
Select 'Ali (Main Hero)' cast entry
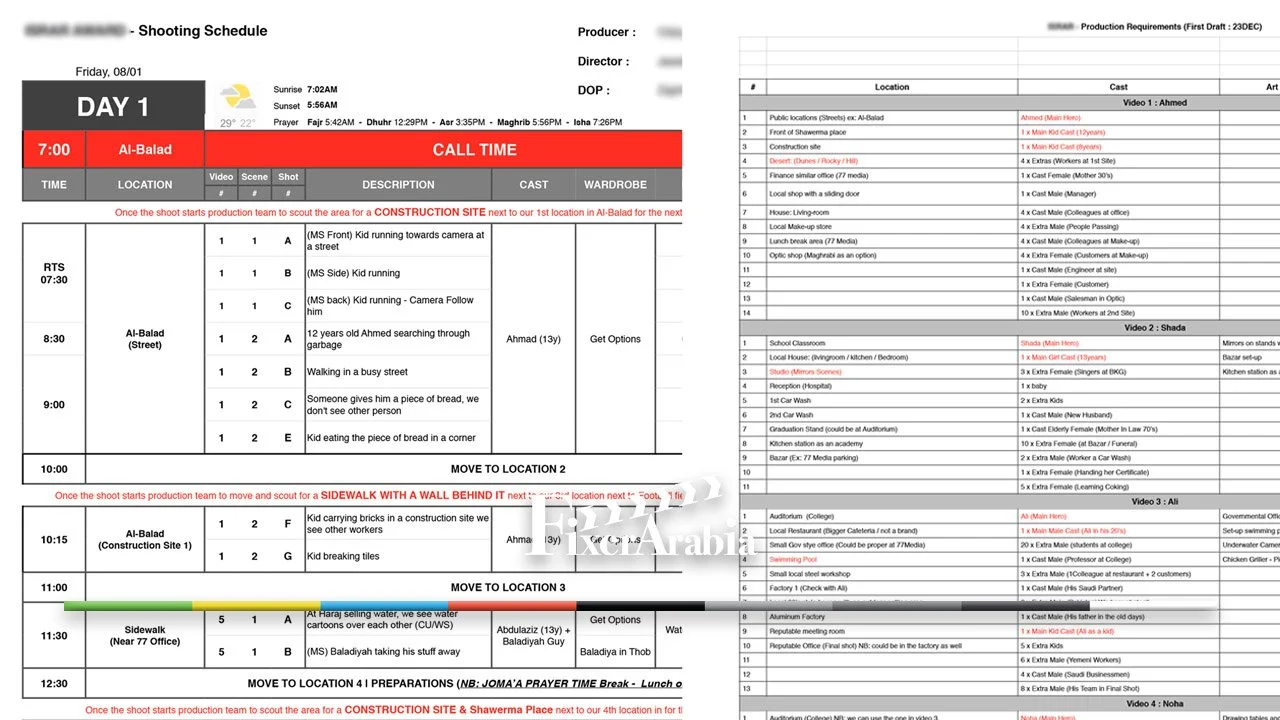pyautogui.click(x=1044, y=517)
